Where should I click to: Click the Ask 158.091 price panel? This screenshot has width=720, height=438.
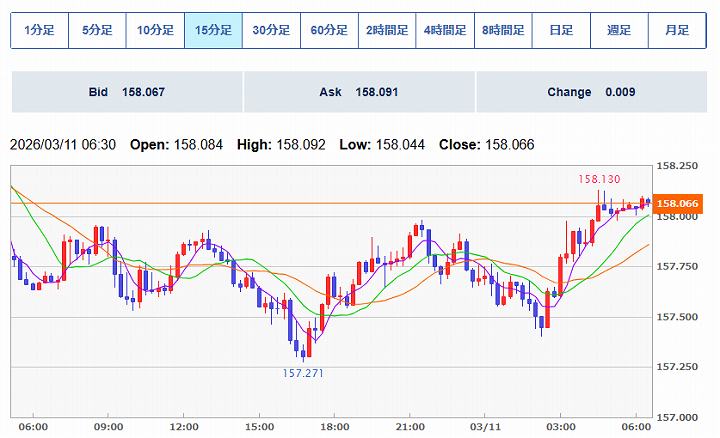[359, 92]
